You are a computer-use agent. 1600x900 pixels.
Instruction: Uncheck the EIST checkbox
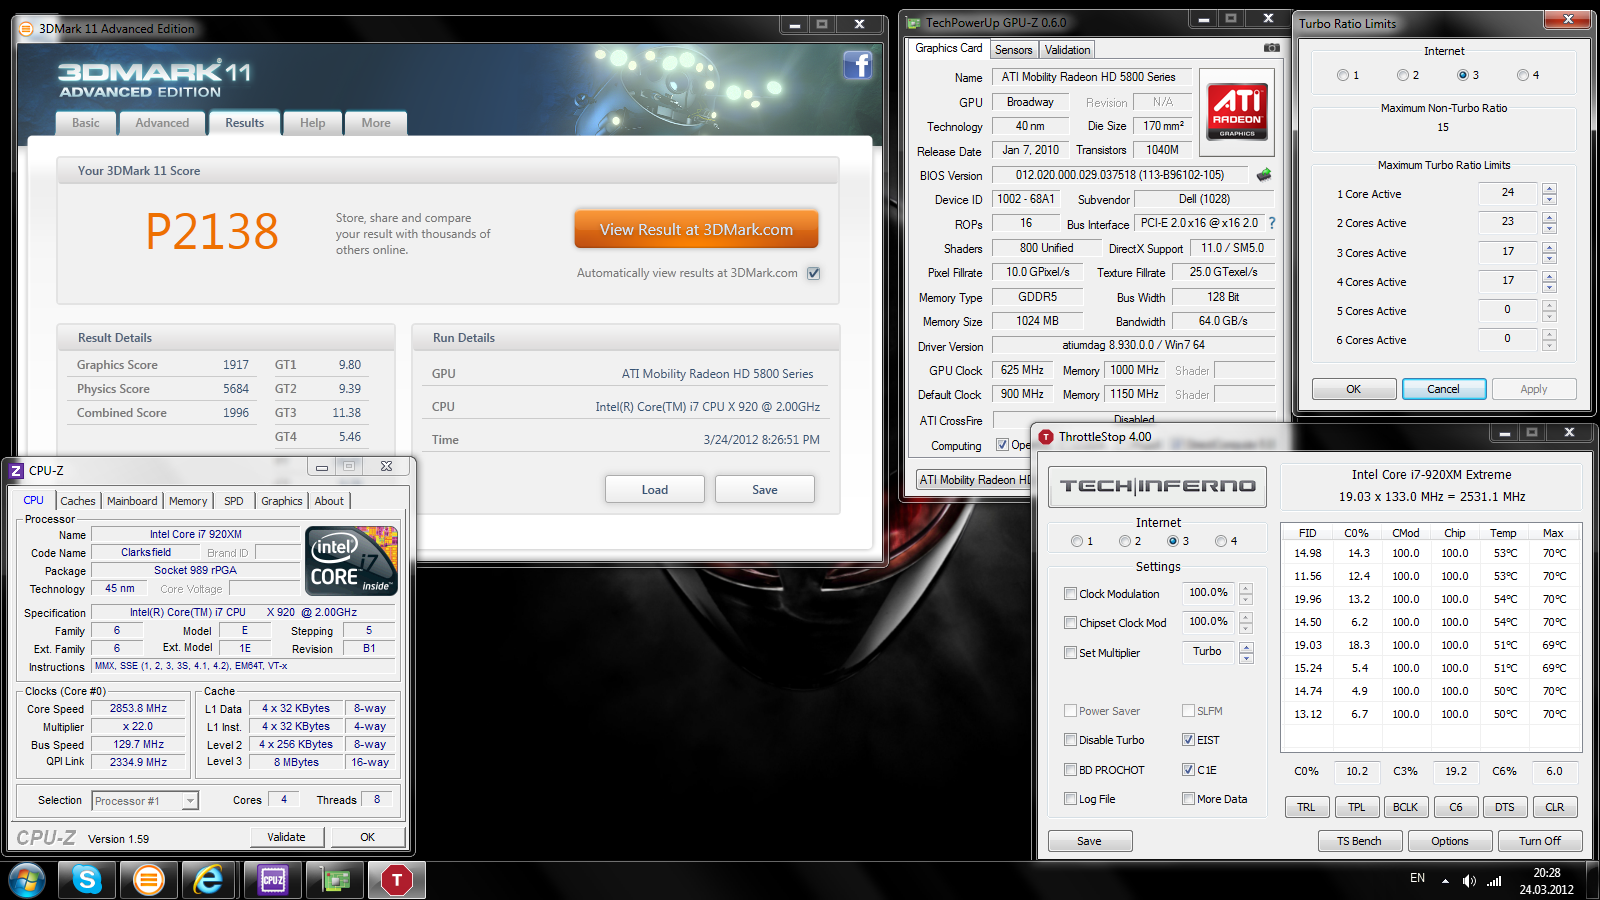(x=1189, y=740)
